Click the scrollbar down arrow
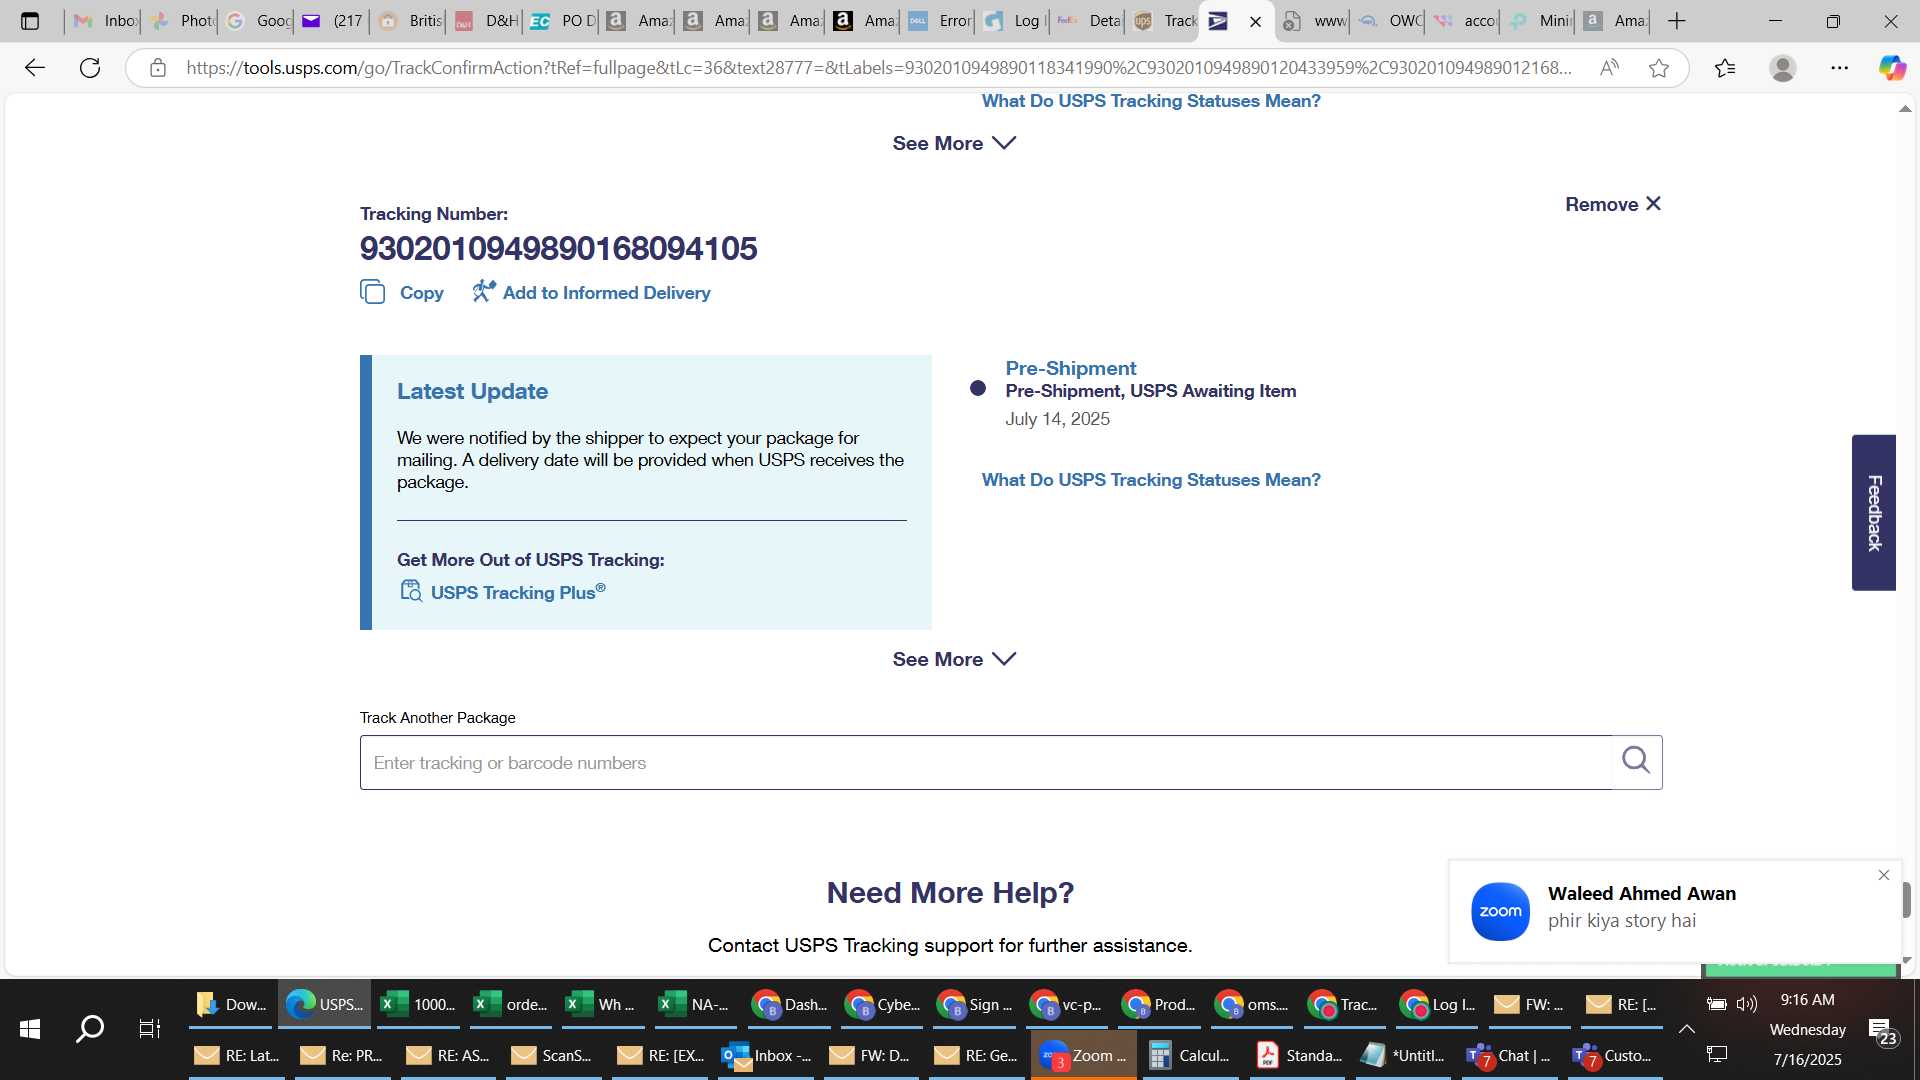This screenshot has width=1920, height=1080. [1906, 960]
